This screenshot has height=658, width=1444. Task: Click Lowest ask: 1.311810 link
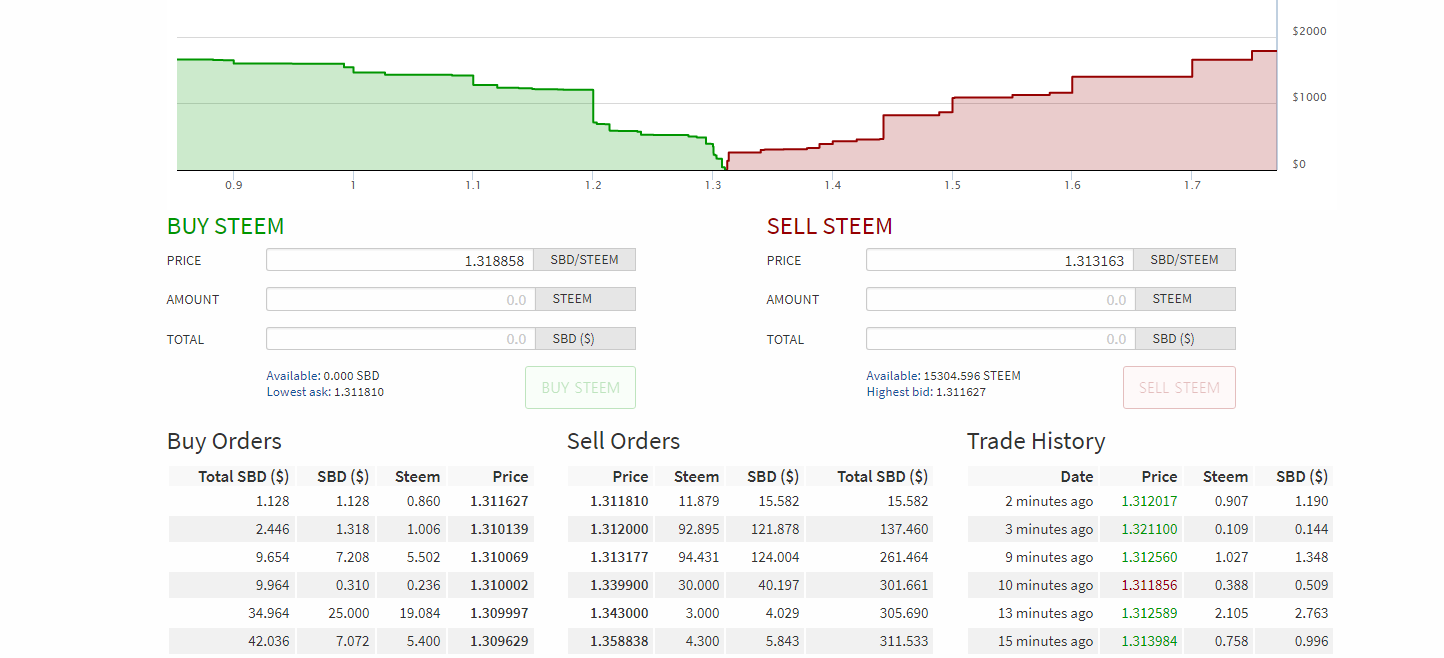click(x=325, y=392)
